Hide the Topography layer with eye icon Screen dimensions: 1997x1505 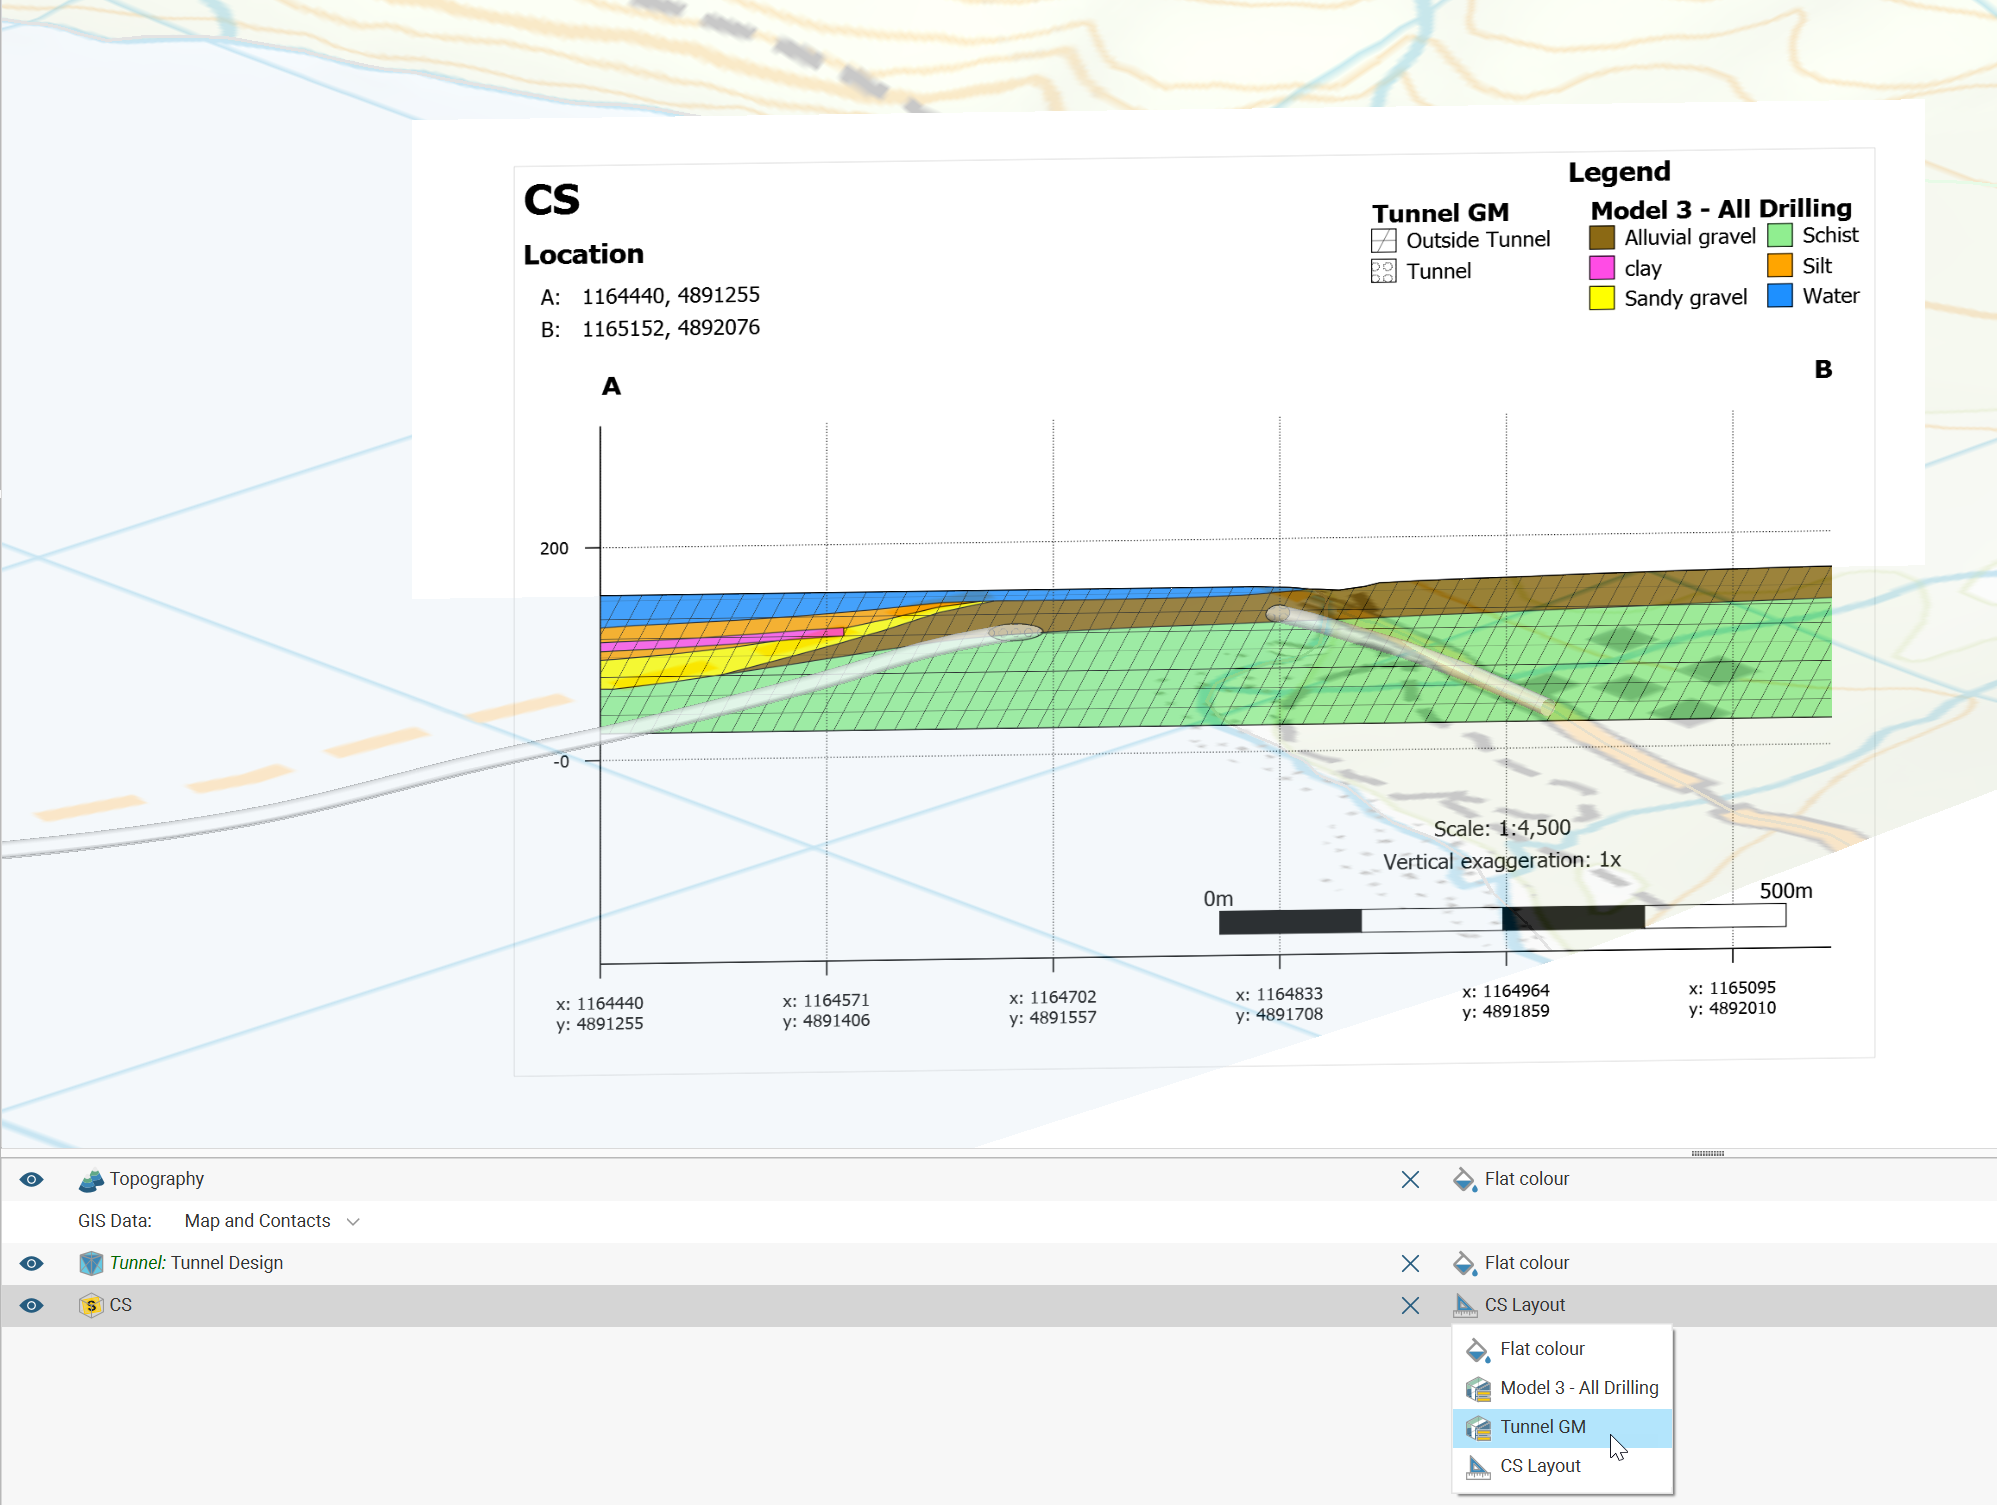click(x=31, y=1180)
